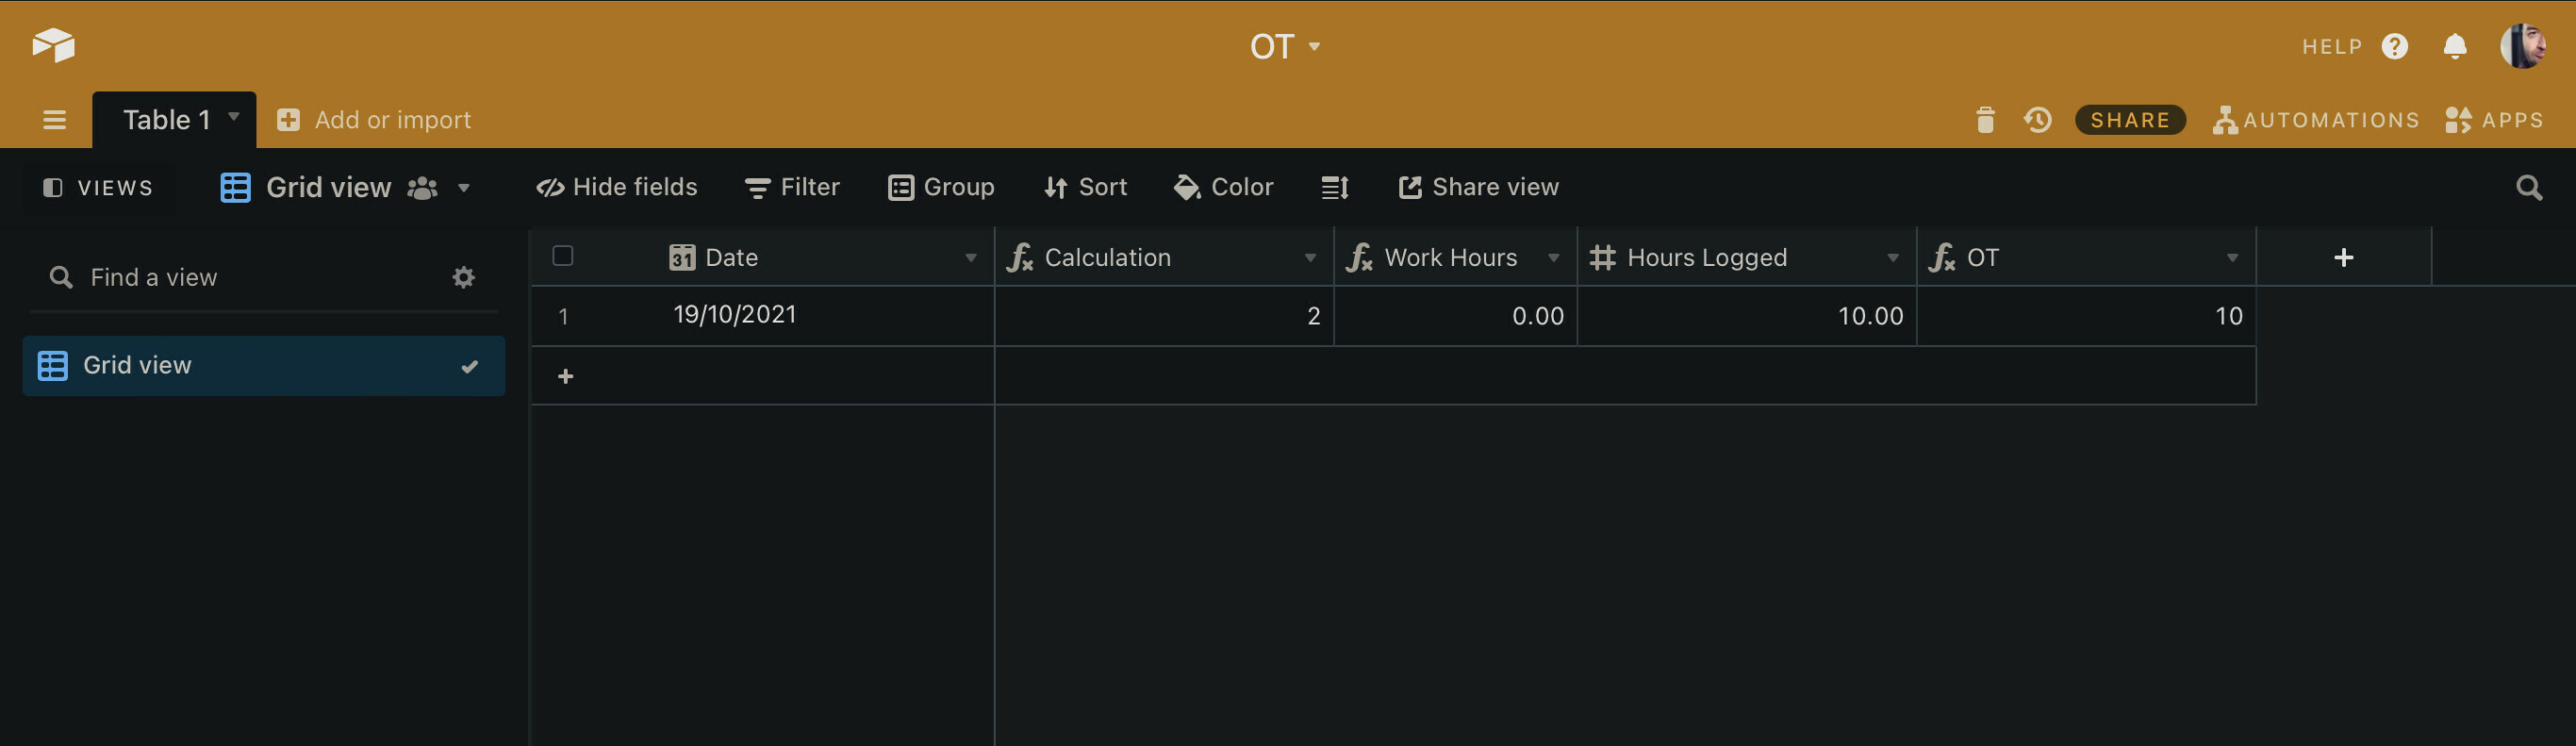Open the row height icon
The image size is (2576, 746).
click(x=1335, y=187)
